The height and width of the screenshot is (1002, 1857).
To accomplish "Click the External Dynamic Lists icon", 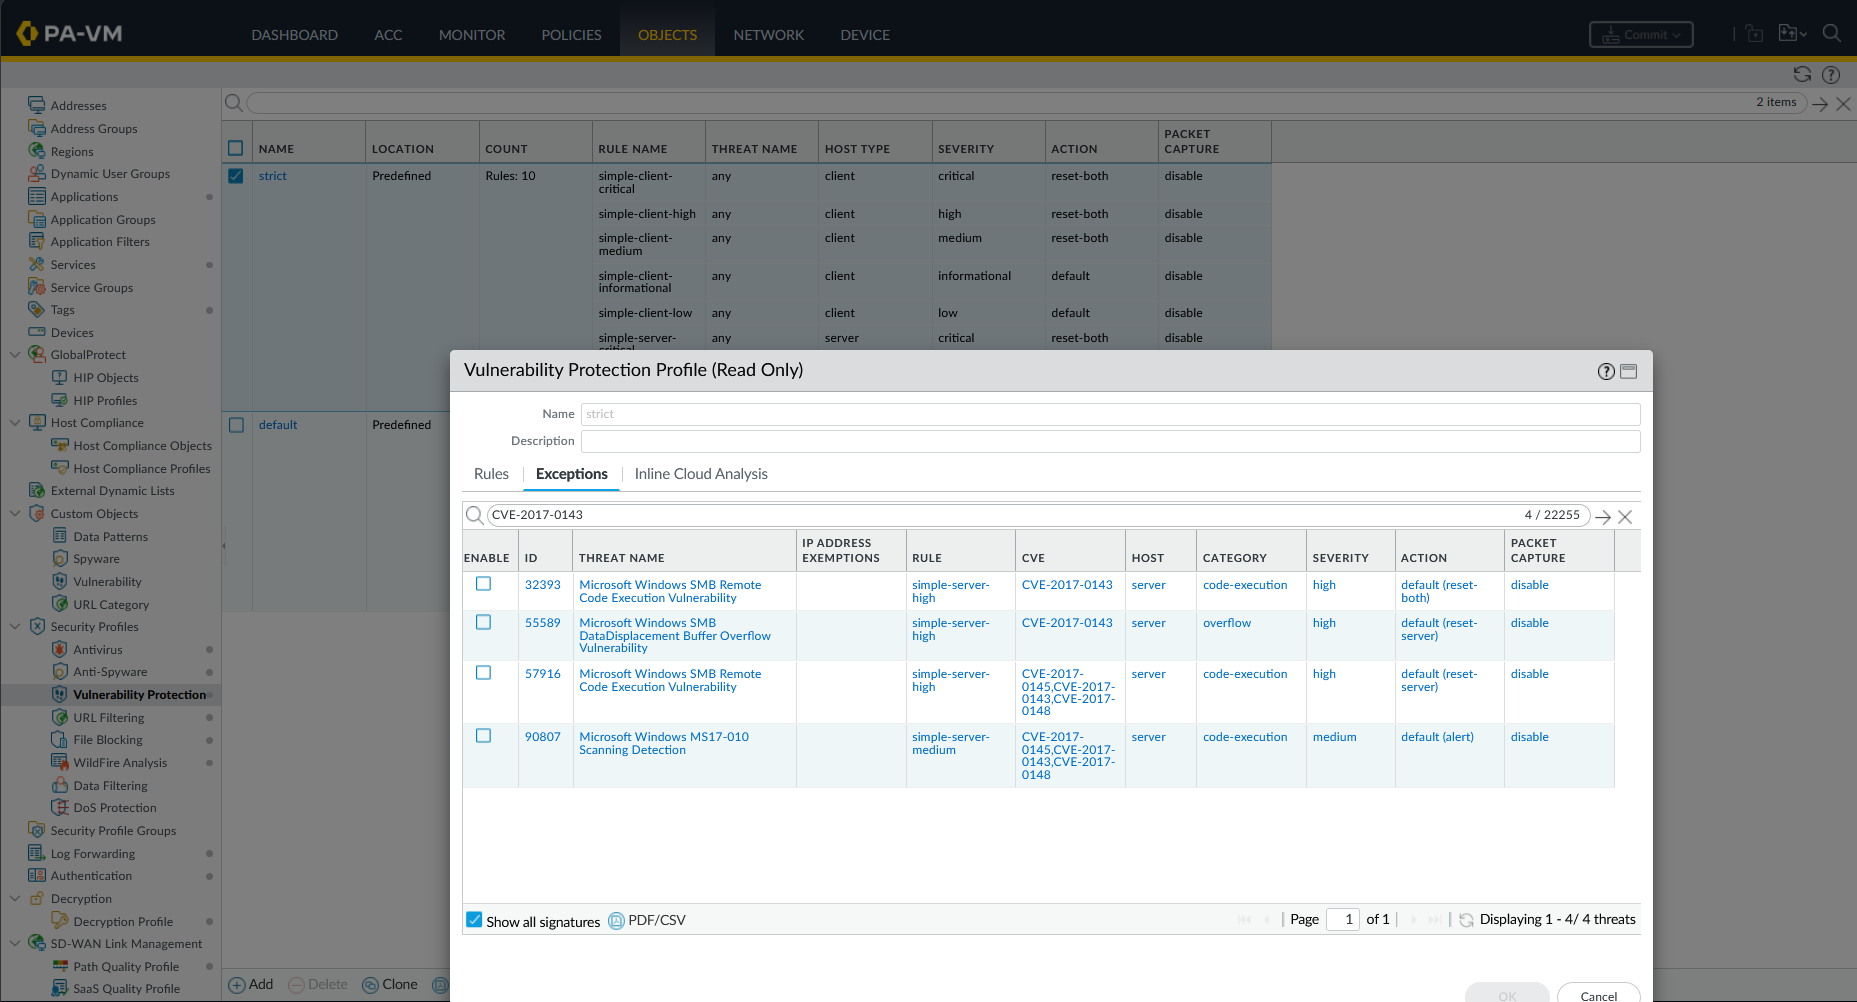I will pos(37,491).
